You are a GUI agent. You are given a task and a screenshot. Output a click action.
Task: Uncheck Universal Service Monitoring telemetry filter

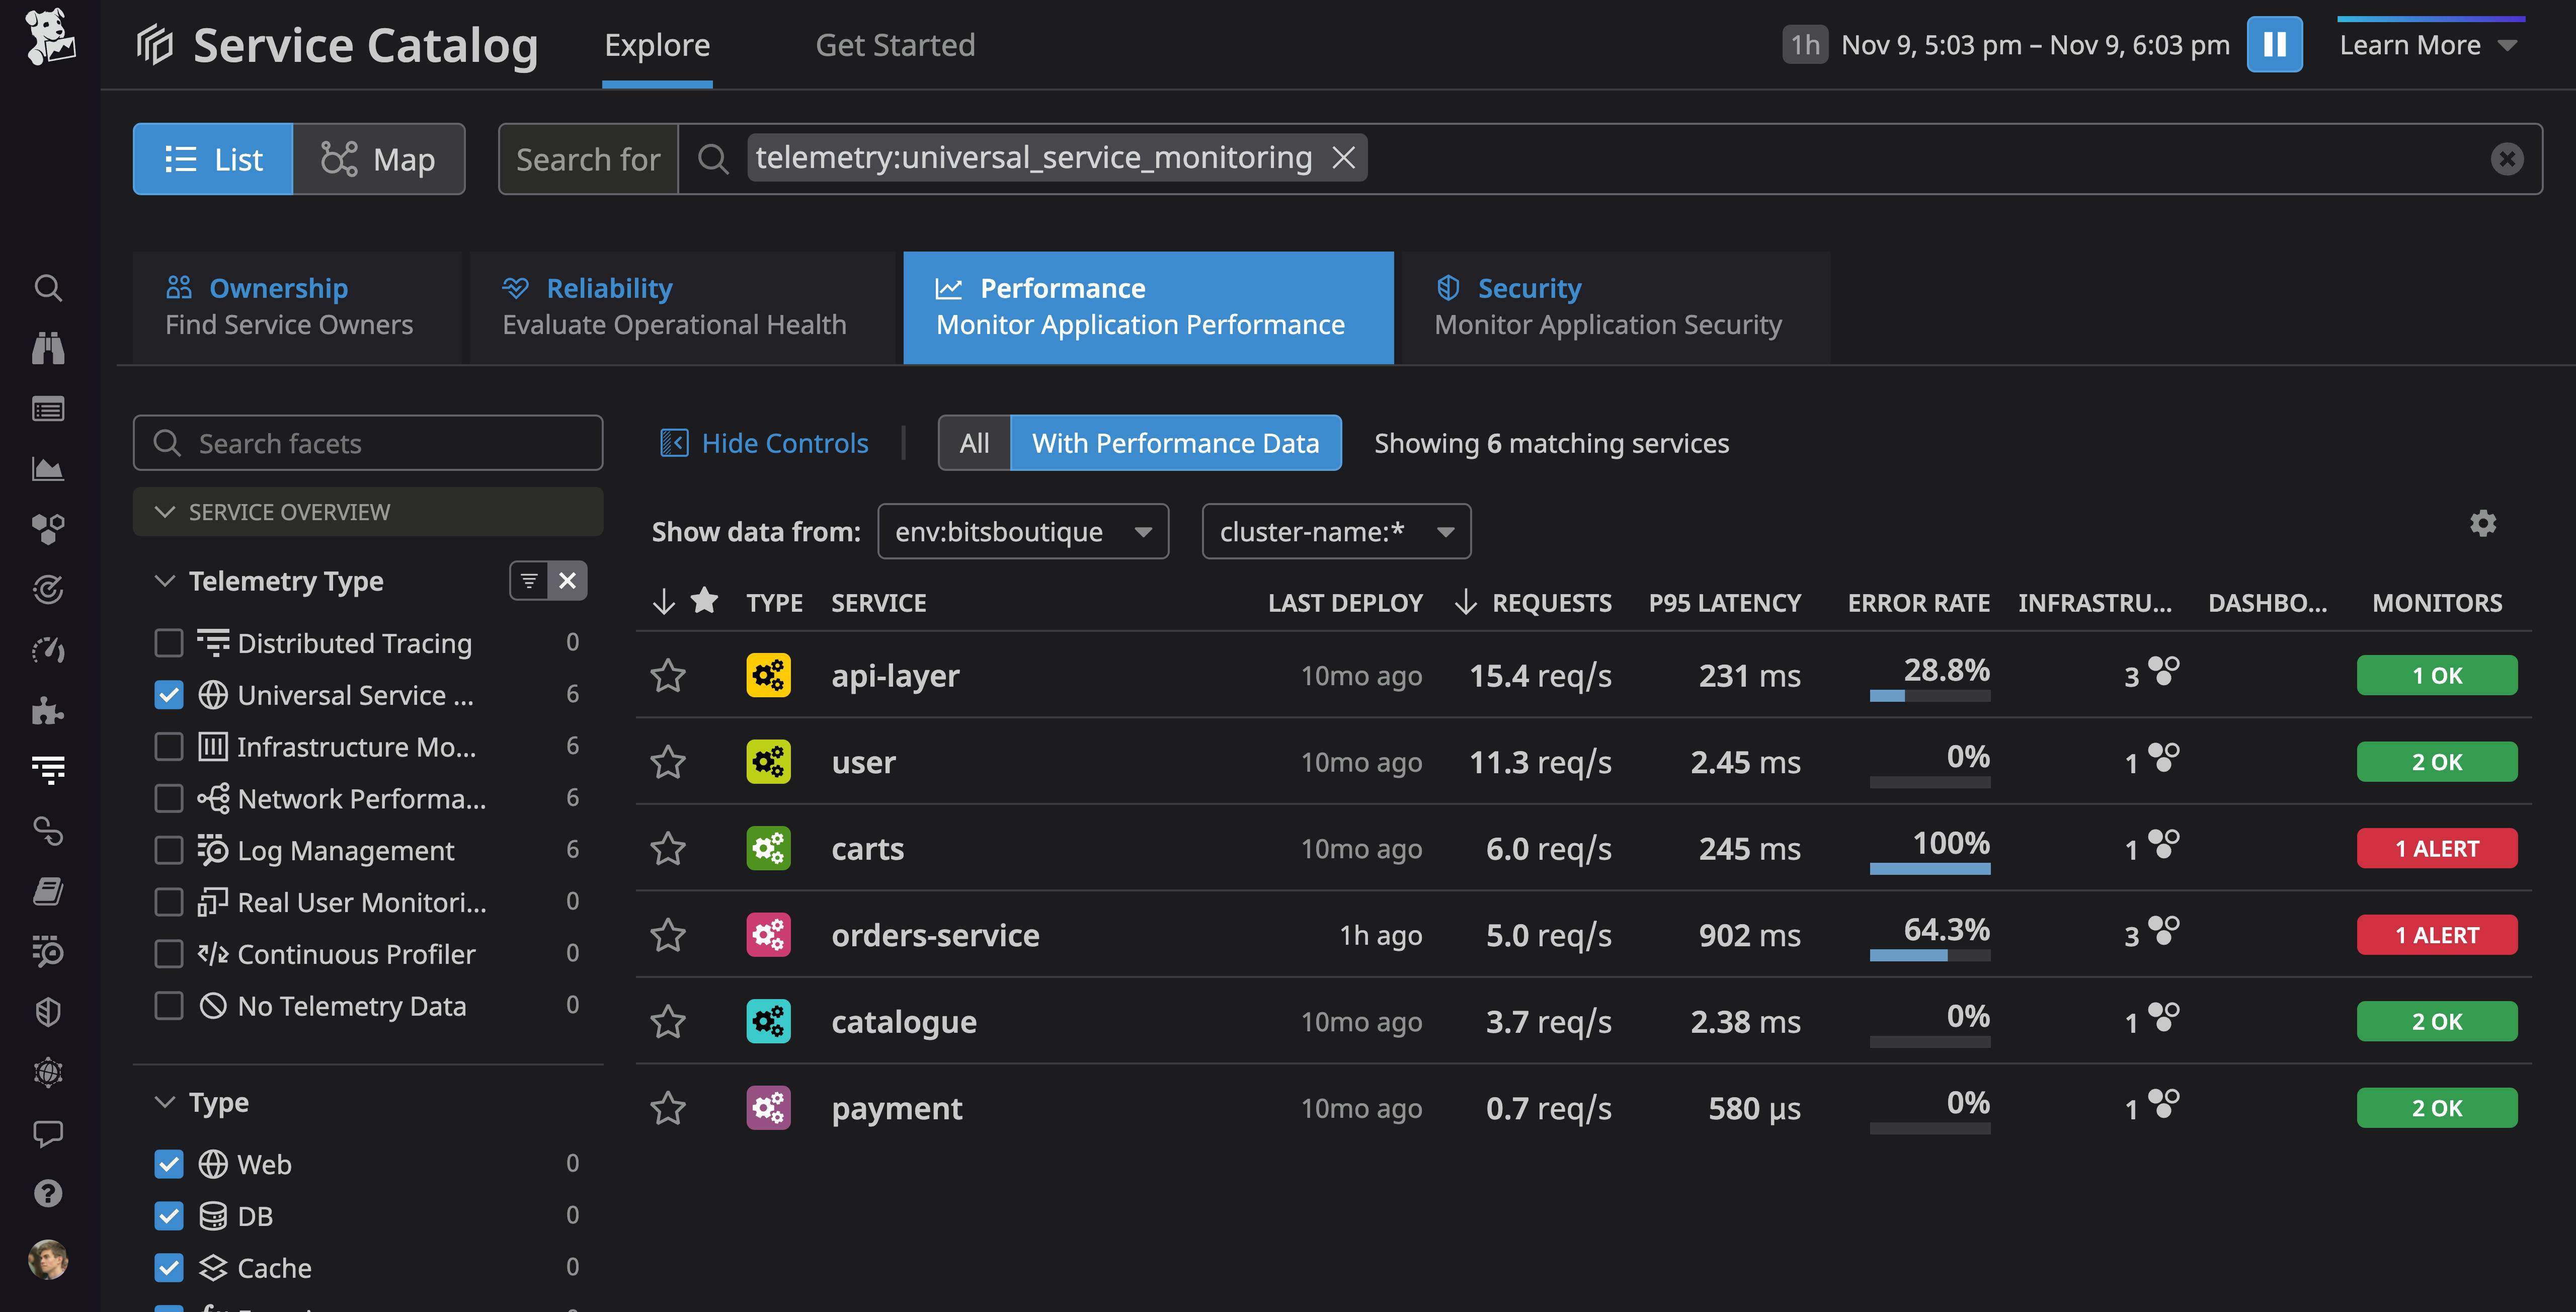[169, 694]
